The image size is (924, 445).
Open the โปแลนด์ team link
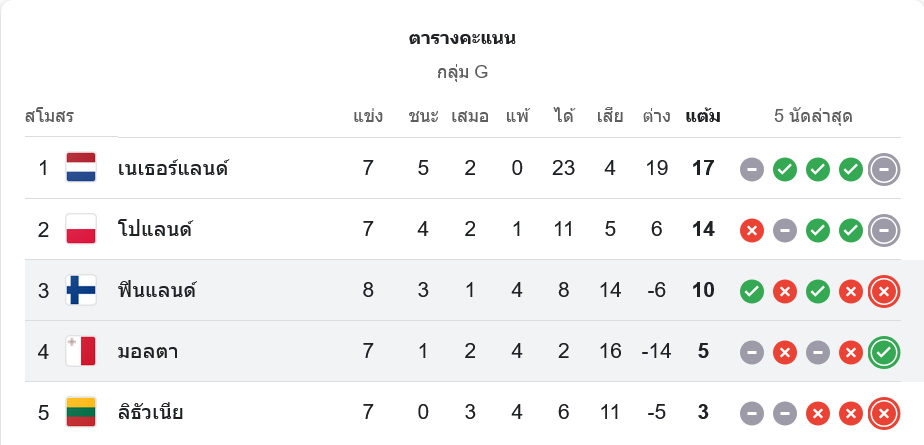[x=154, y=229]
